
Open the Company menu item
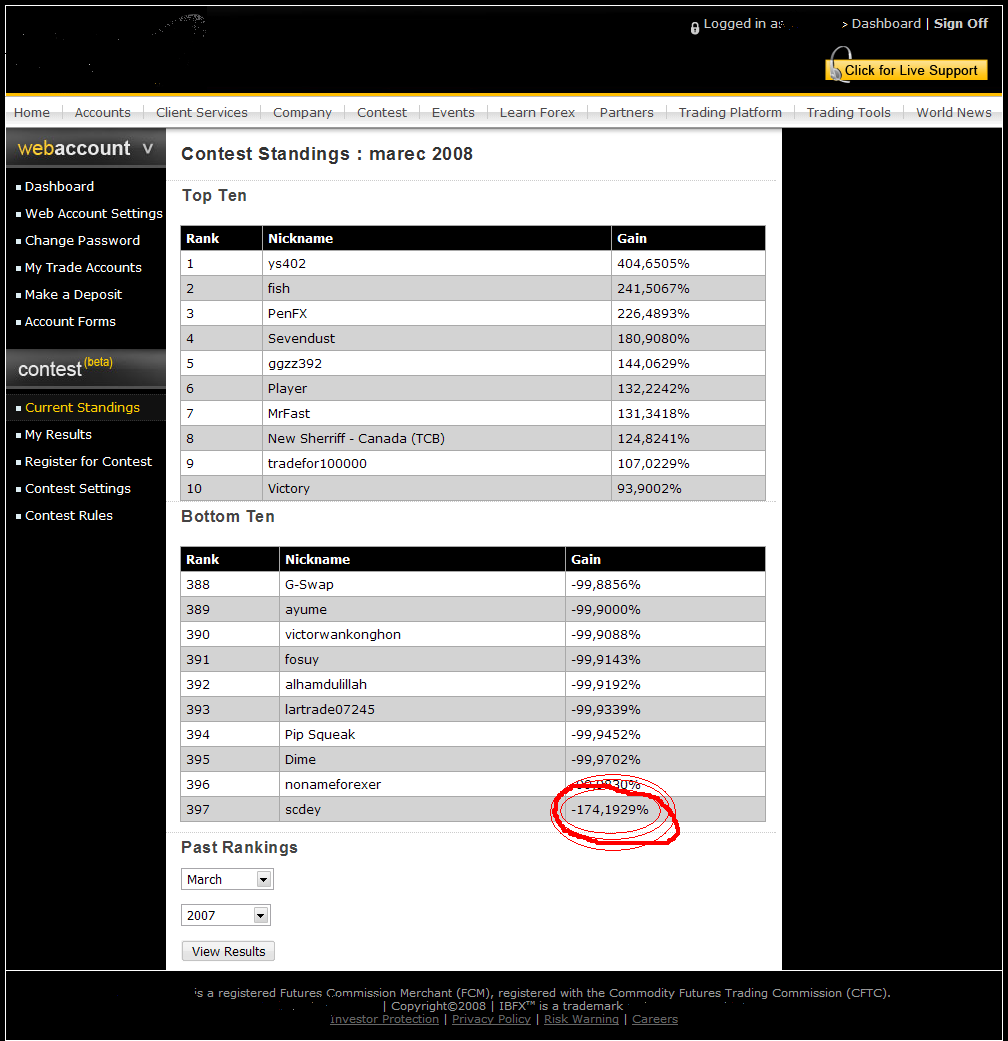point(302,113)
